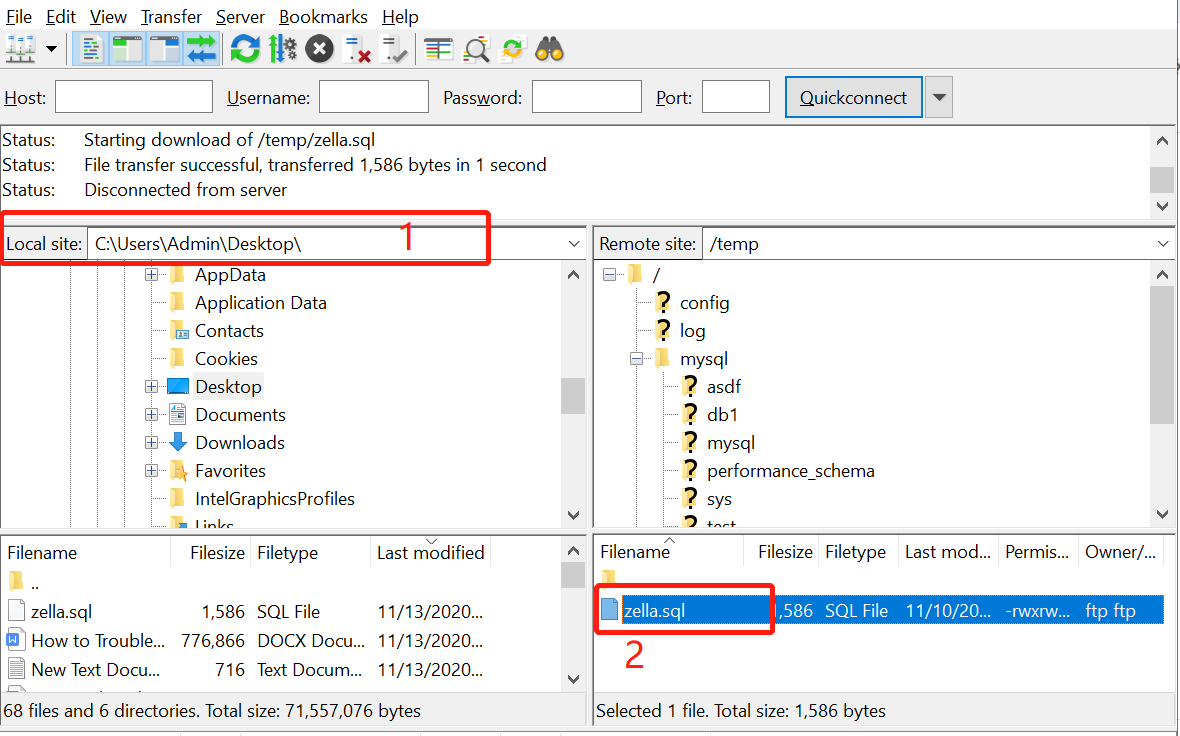Open the Transfer menu
1180x736 pixels.
coord(171,17)
